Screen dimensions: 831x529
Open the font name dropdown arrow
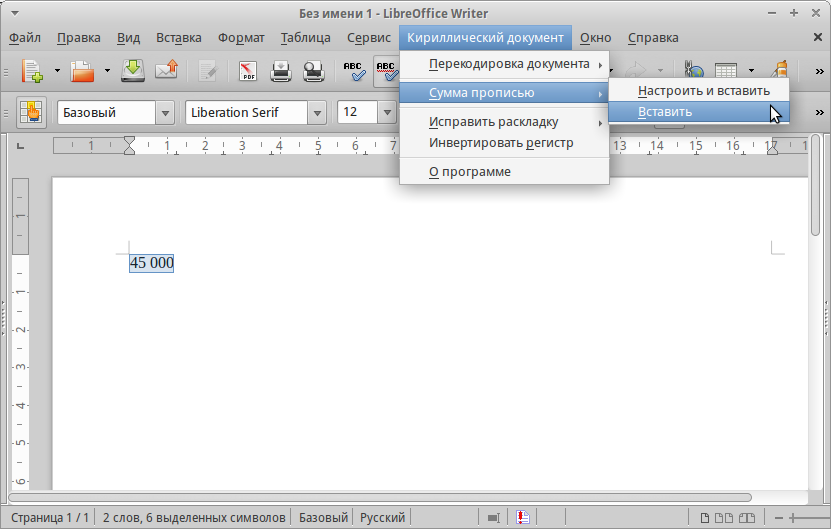[x=317, y=113]
